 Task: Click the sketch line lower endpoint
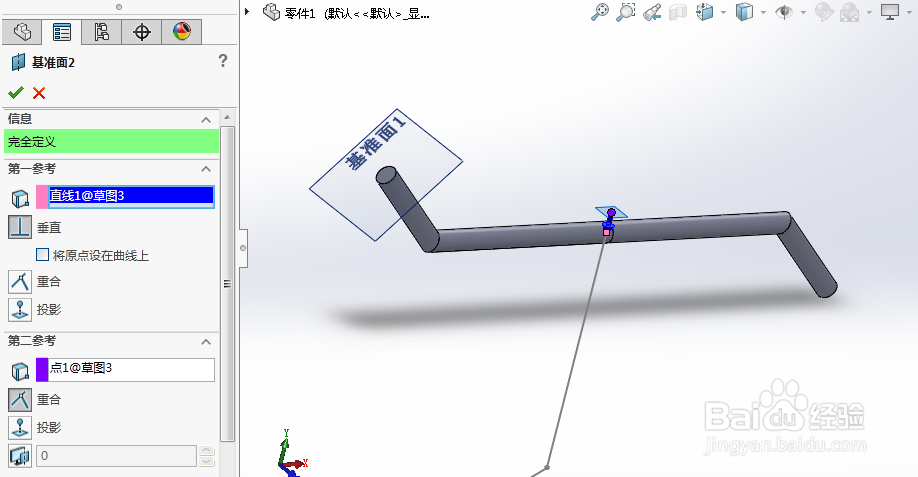point(547,467)
